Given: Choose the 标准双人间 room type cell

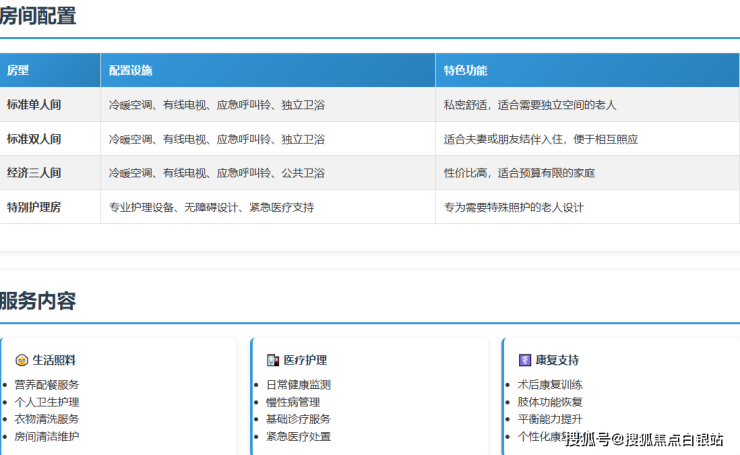Looking at the screenshot, I should tap(34, 139).
